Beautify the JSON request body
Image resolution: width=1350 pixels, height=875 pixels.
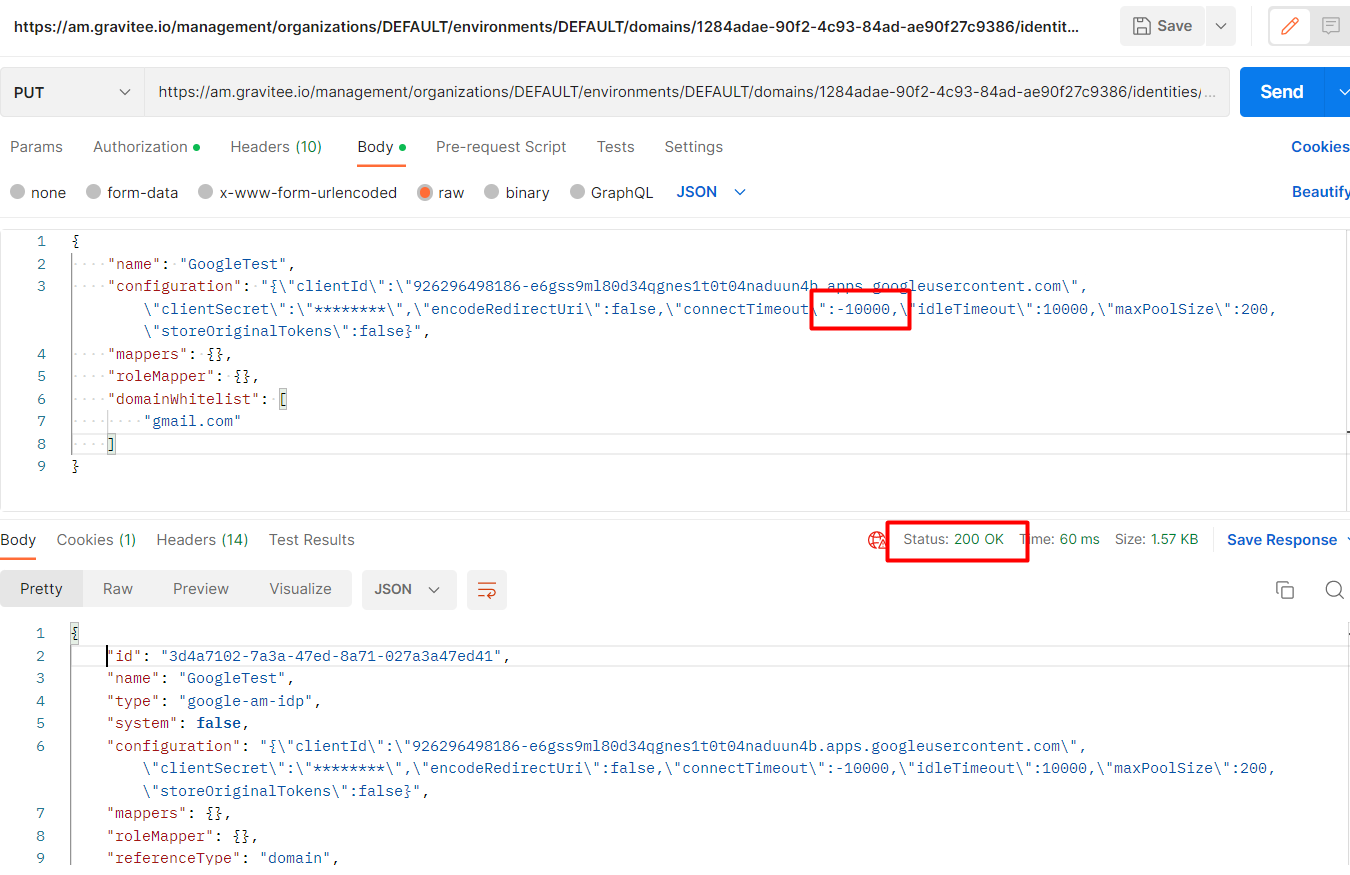pyautogui.click(x=1320, y=191)
